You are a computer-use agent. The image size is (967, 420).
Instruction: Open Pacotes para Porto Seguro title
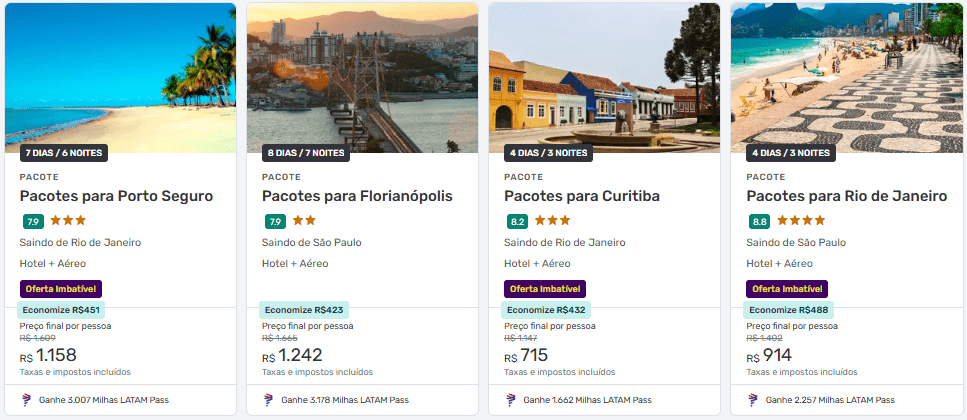(x=117, y=196)
